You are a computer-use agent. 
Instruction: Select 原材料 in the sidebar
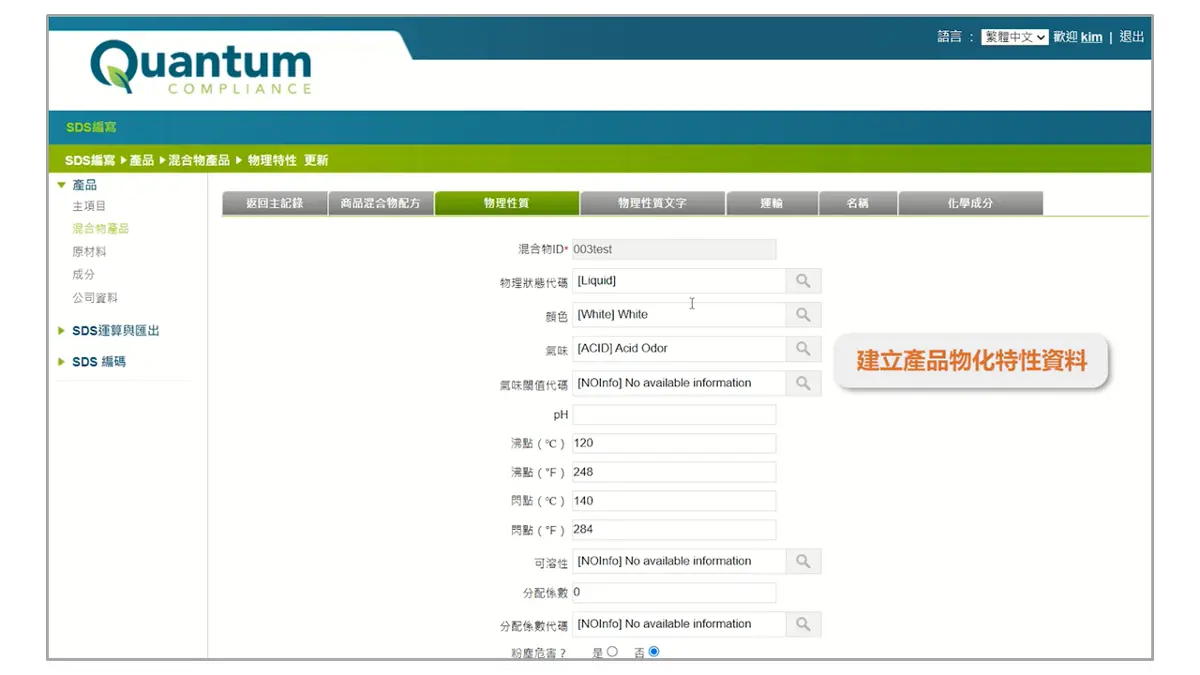pos(89,252)
